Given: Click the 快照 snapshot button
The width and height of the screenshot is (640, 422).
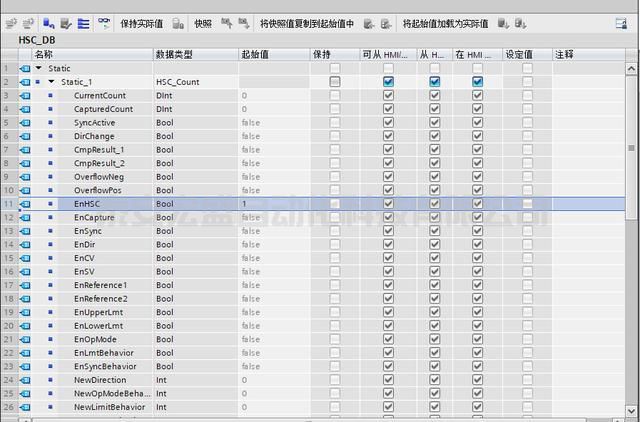Looking at the screenshot, I should (x=203, y=22).
